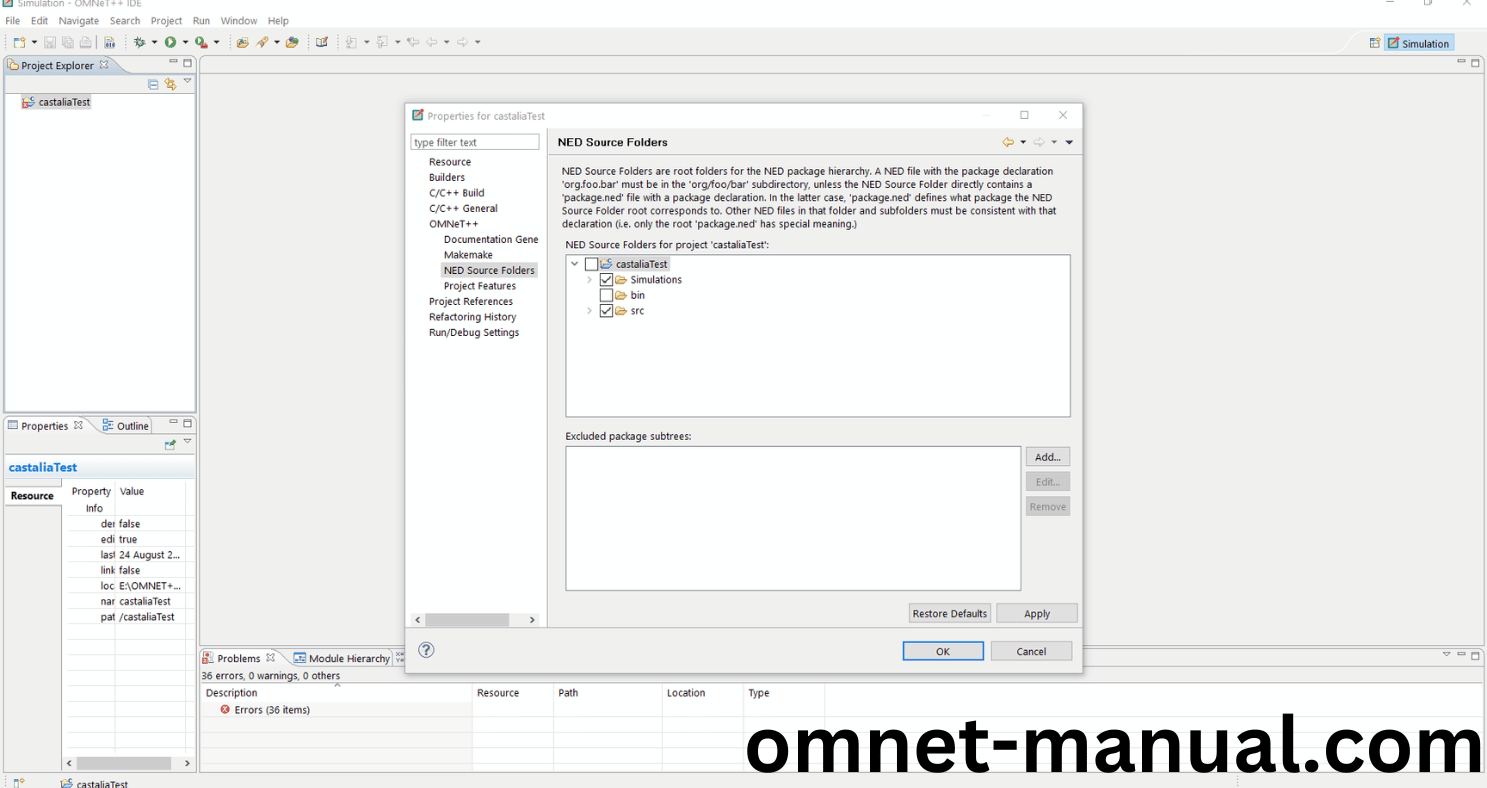Open the Run dropdown arrow

pos(185,42)
